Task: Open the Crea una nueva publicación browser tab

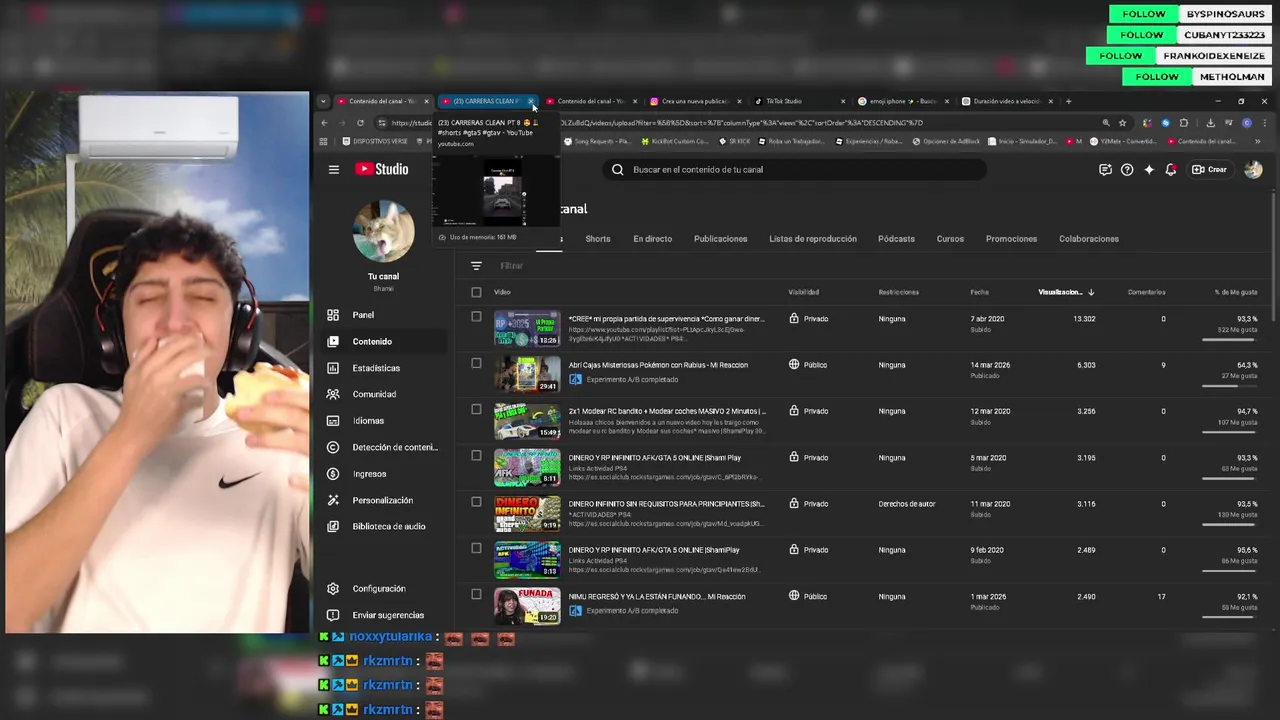Action: point(695,101)
